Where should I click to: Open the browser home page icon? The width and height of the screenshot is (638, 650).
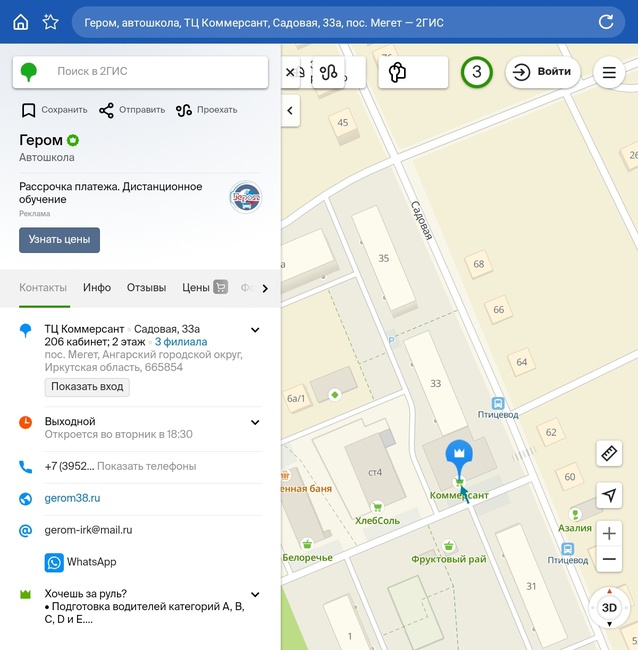(21, 22)
